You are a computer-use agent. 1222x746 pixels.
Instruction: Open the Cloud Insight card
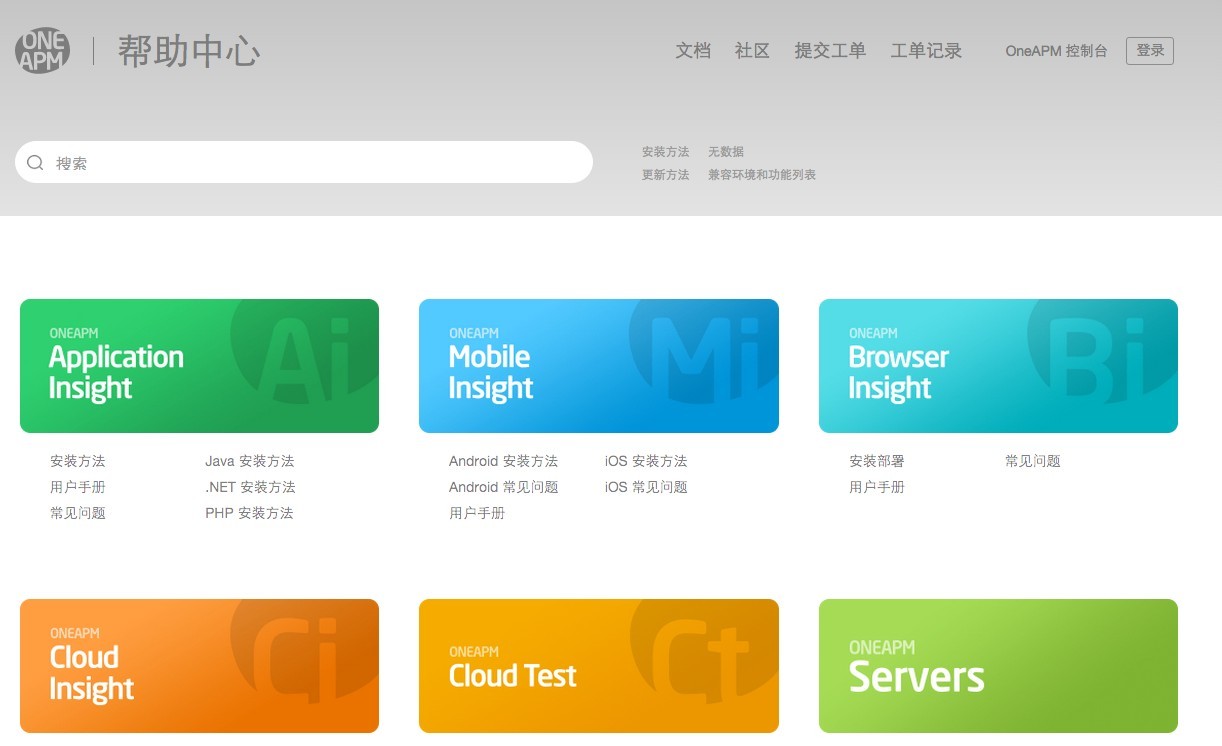[x=199, y=666]
